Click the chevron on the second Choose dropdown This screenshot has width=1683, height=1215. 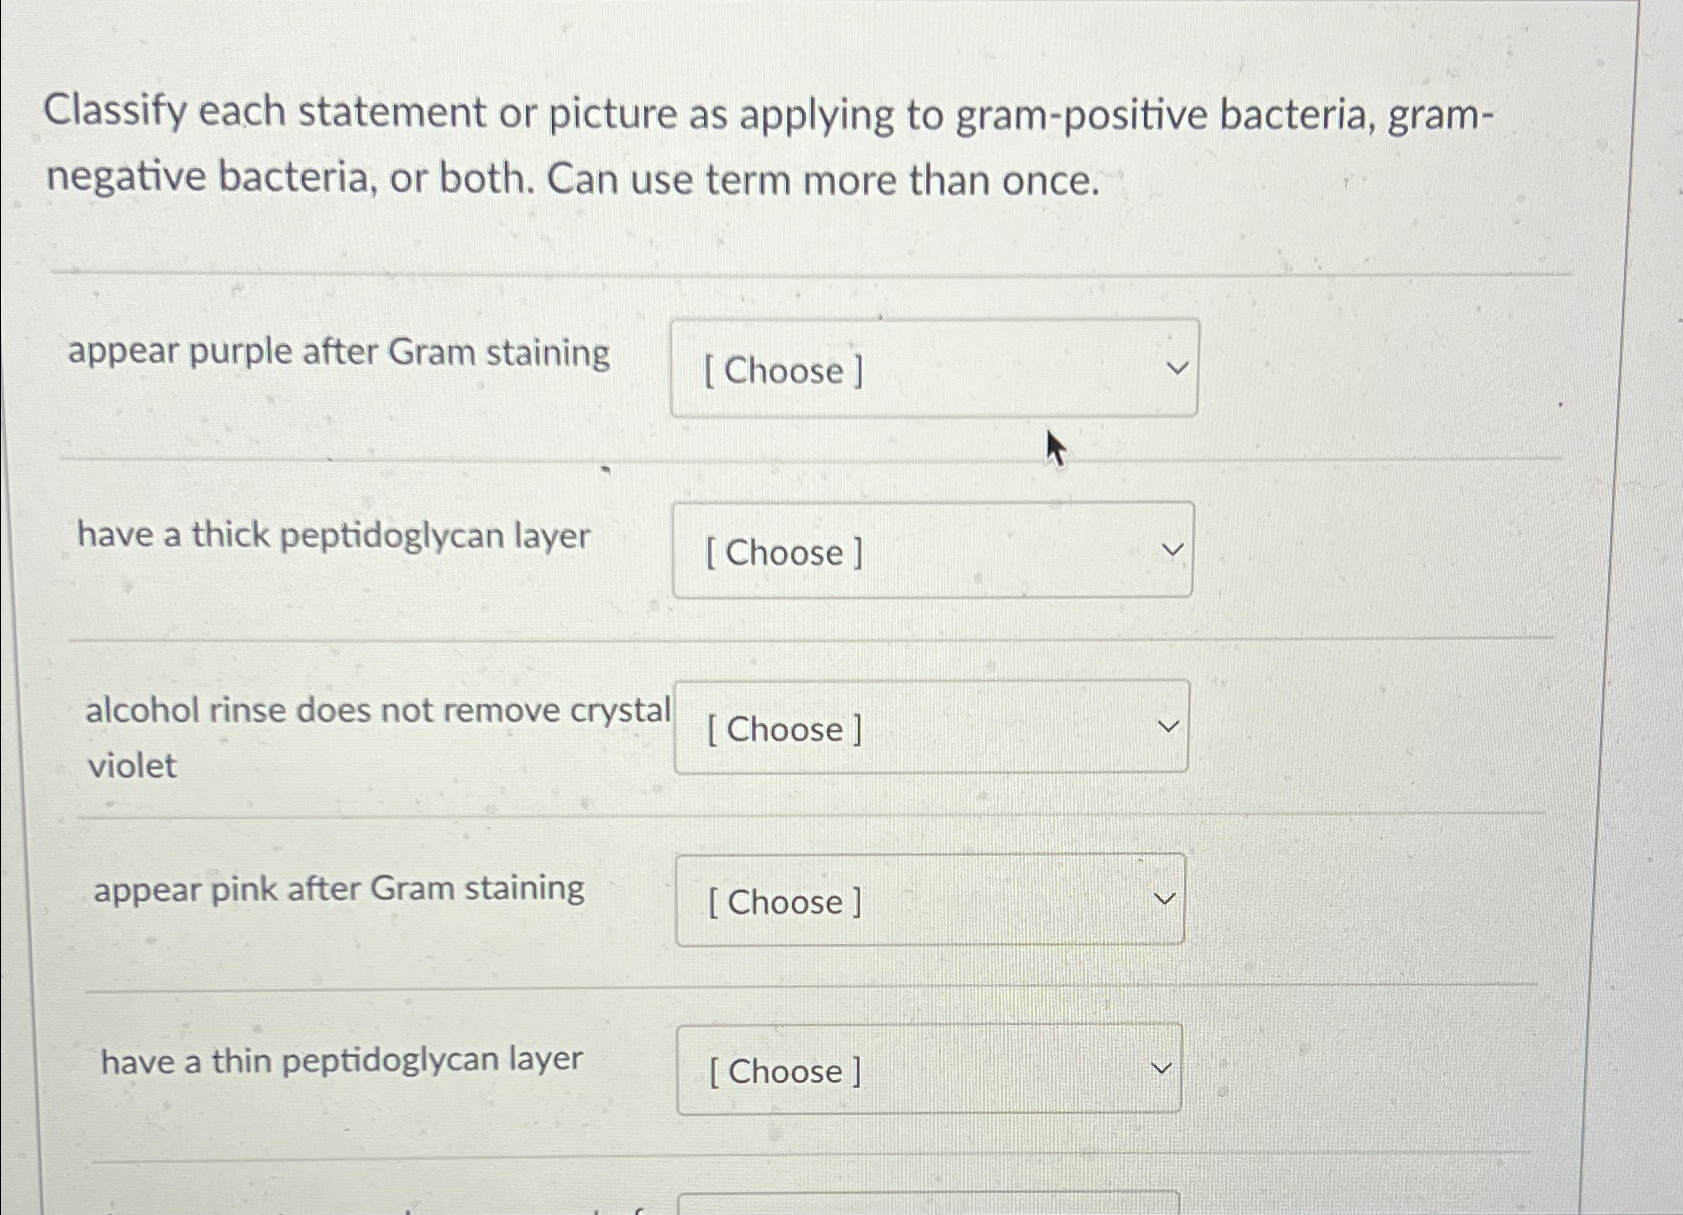(x=1171, y=548)
